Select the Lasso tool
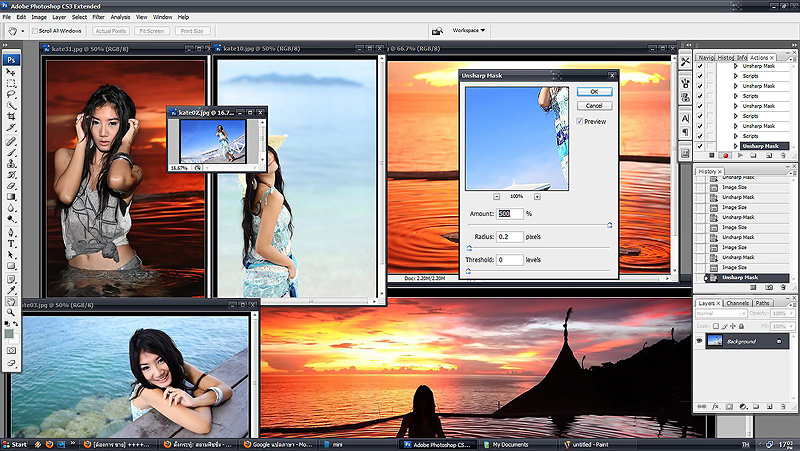The width and height of the screenshot is (800, 451). click(11, 95)
